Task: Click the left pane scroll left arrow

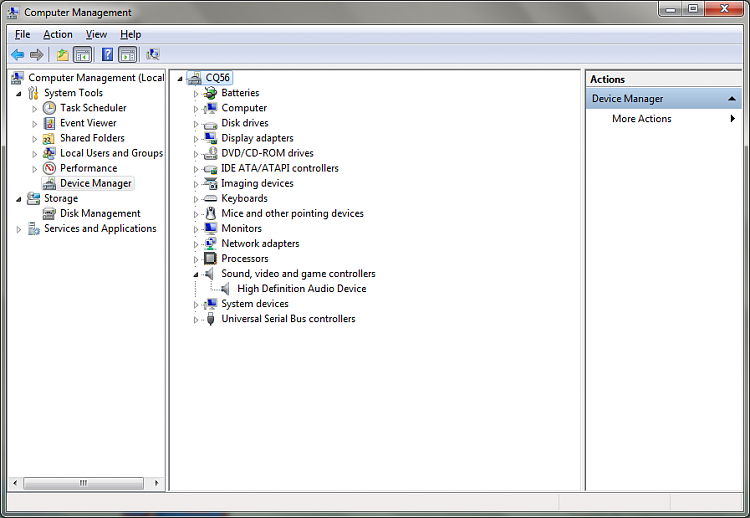Action: pyautogui.click(x=15, y=483)
